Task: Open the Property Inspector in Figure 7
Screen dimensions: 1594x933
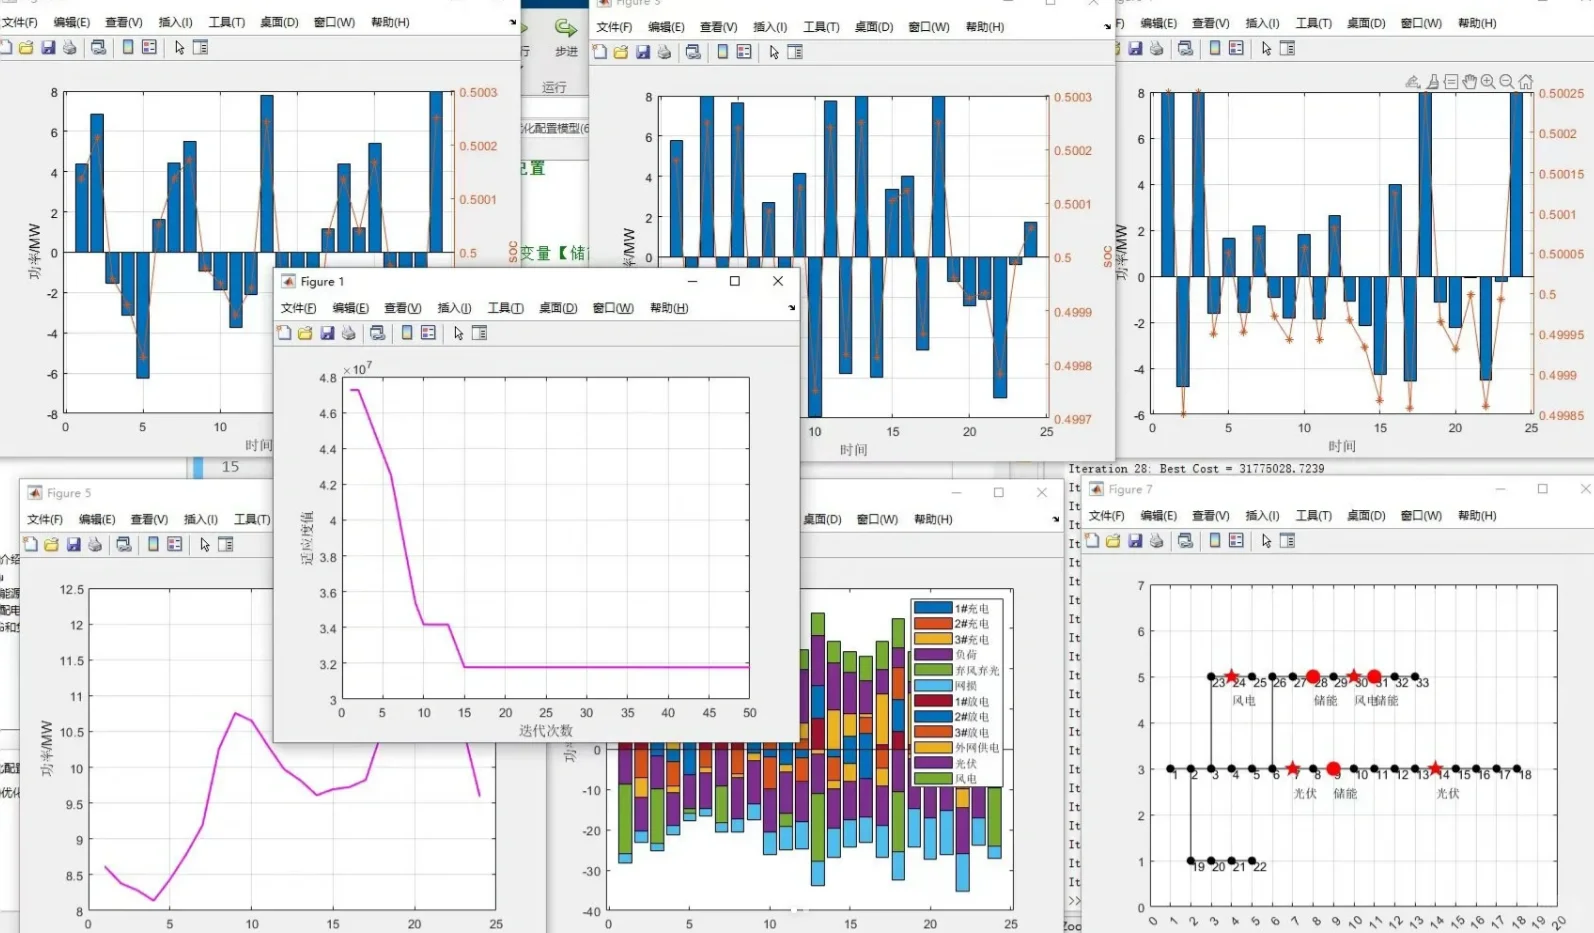Action: 1287,540
